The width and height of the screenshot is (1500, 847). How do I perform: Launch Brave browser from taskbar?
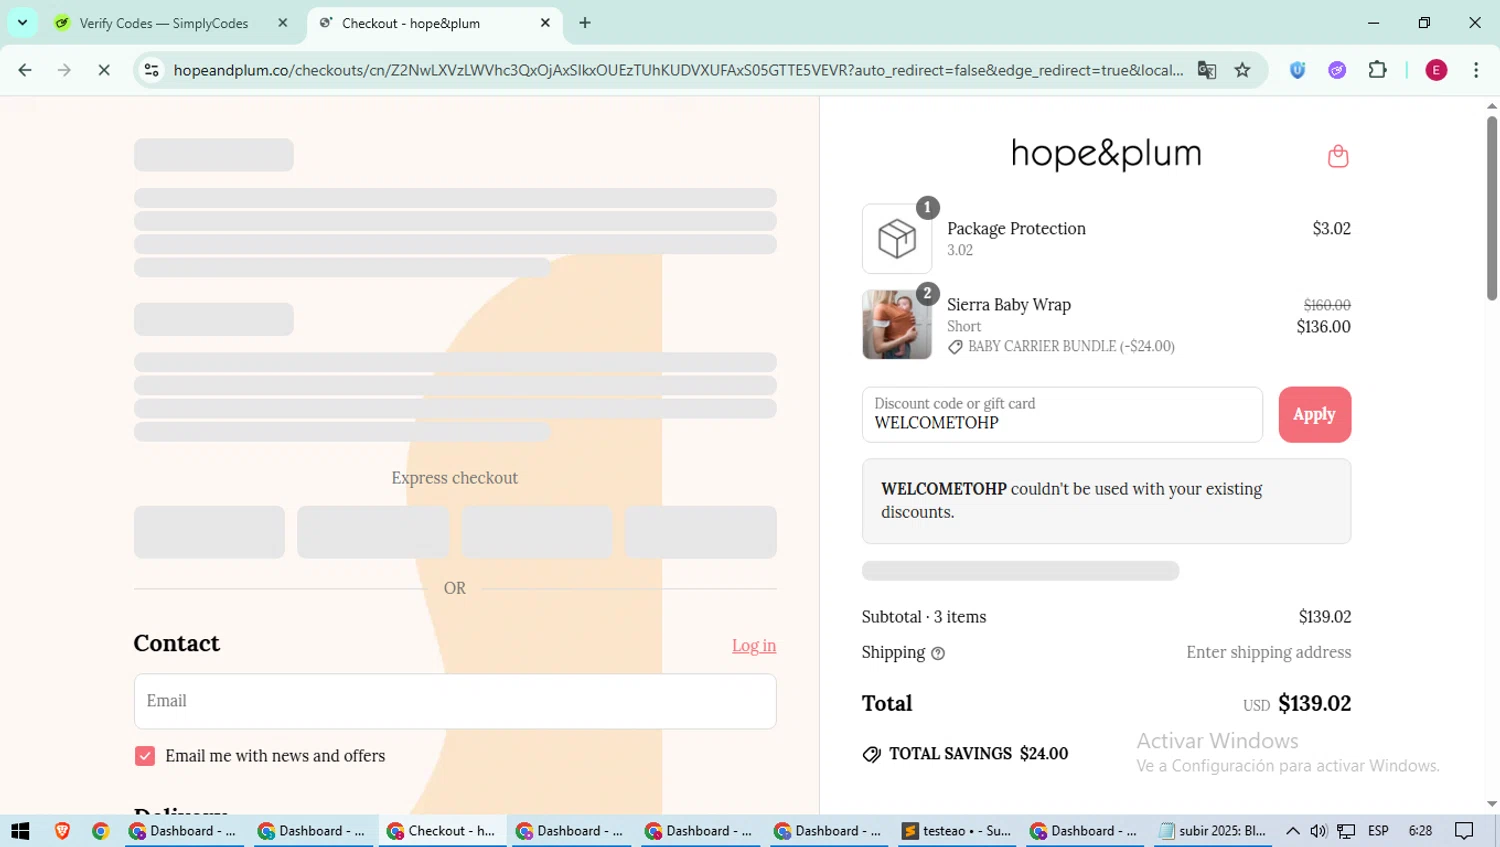click(x=62, y=831)
